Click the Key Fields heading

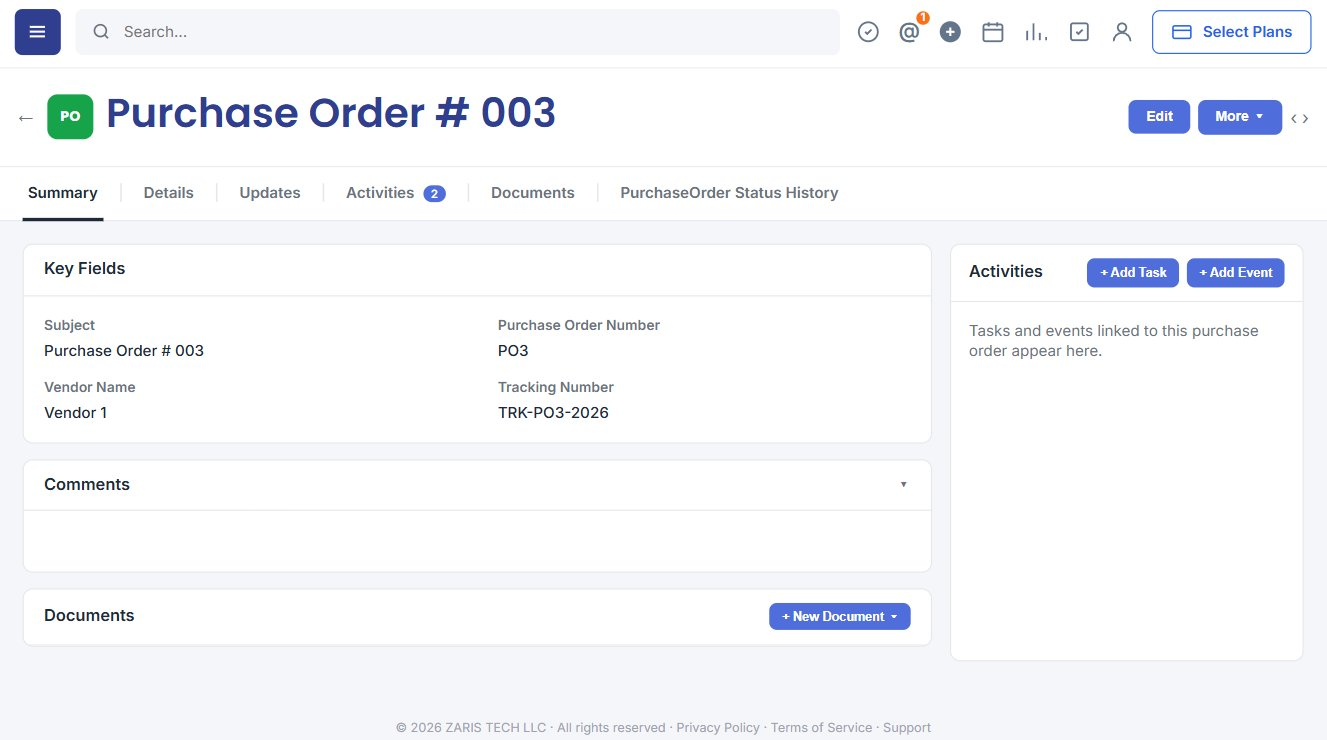85,268
